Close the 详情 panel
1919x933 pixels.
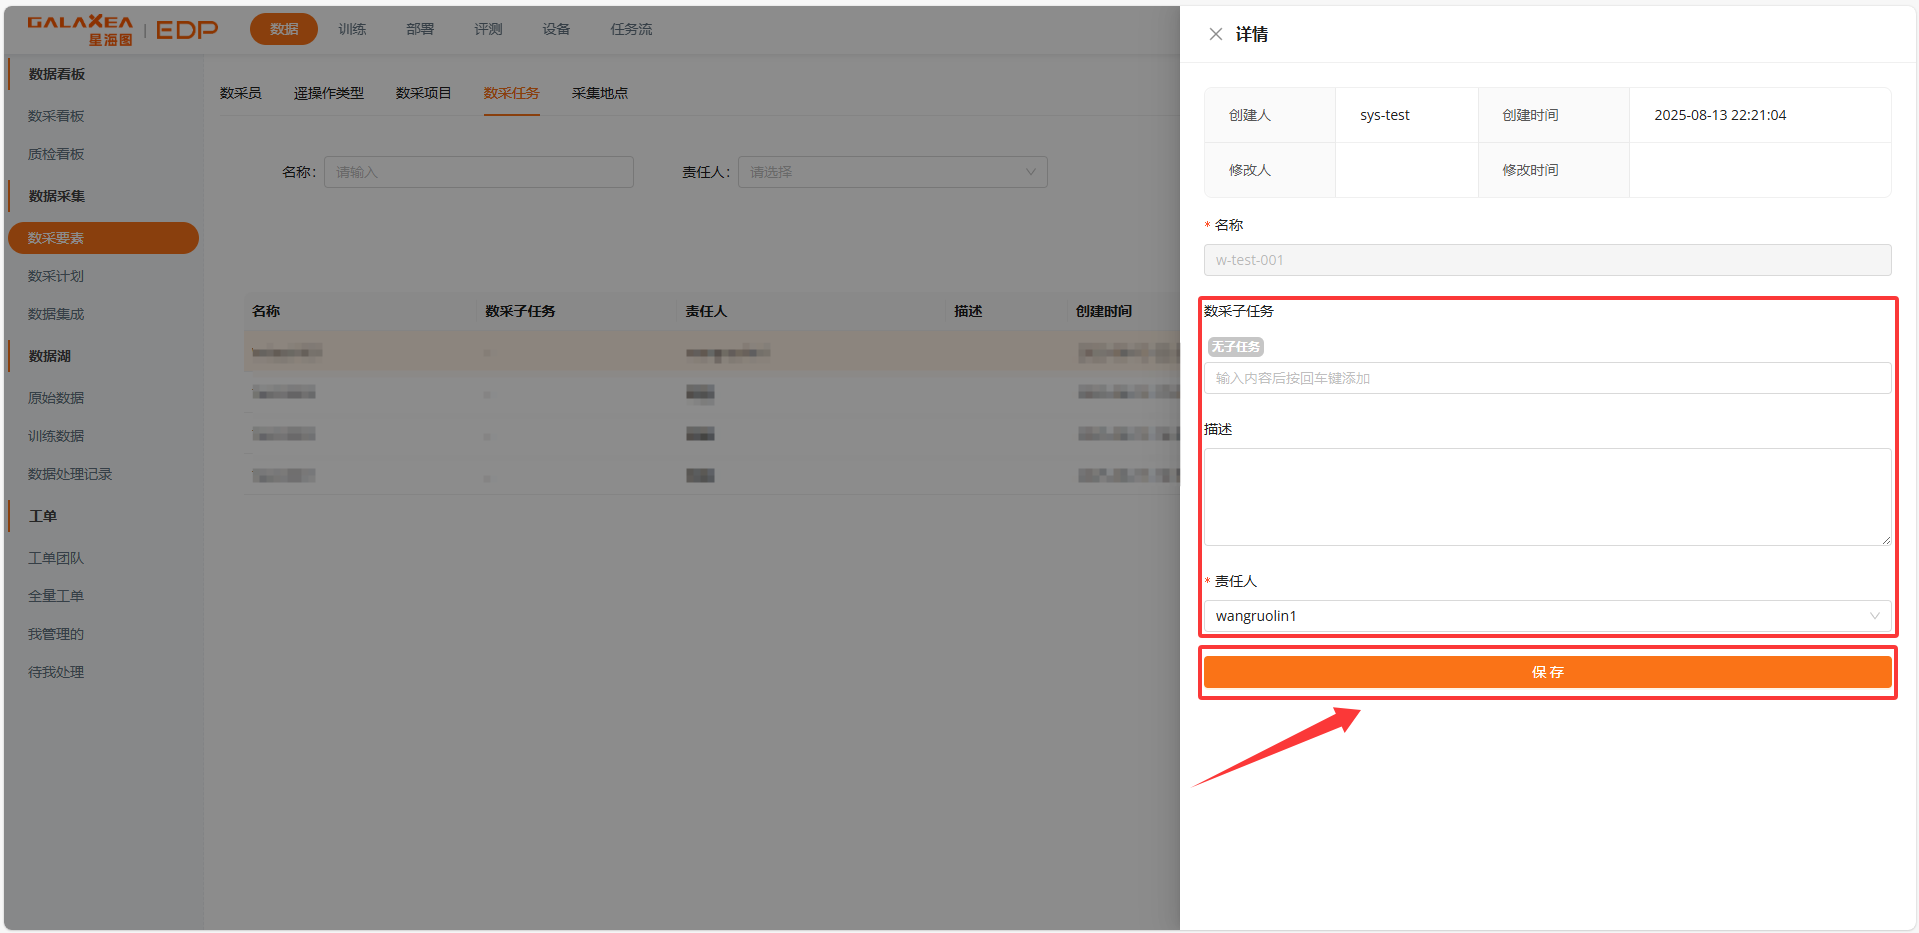click(x=1215, y=33)
